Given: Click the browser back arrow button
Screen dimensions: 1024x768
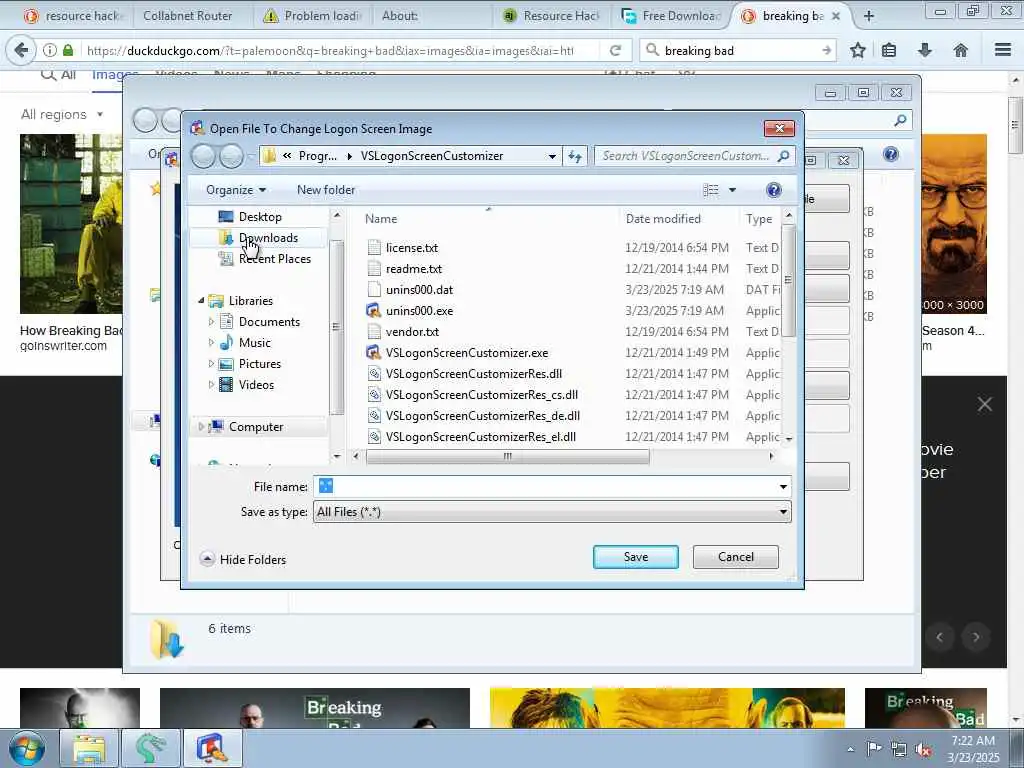Looking at the screenshot, I should [21, 50].
